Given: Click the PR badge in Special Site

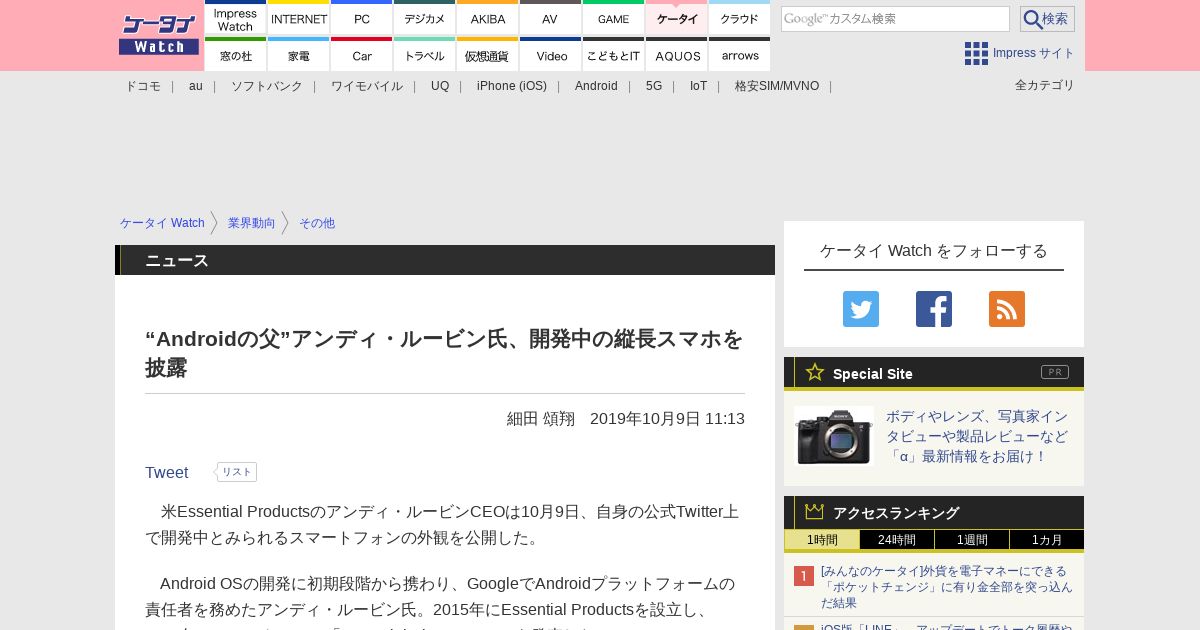Looking at the screenshot, I should [x=1055, y=372].
